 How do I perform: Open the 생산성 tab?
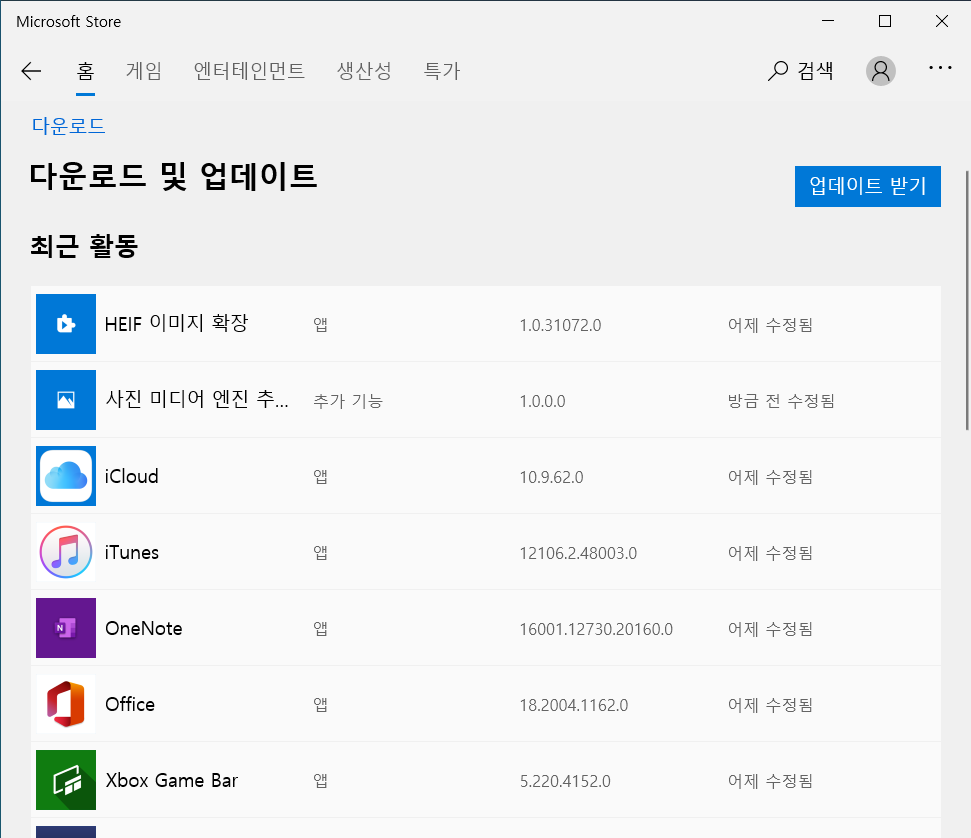(x=364, y=71)
